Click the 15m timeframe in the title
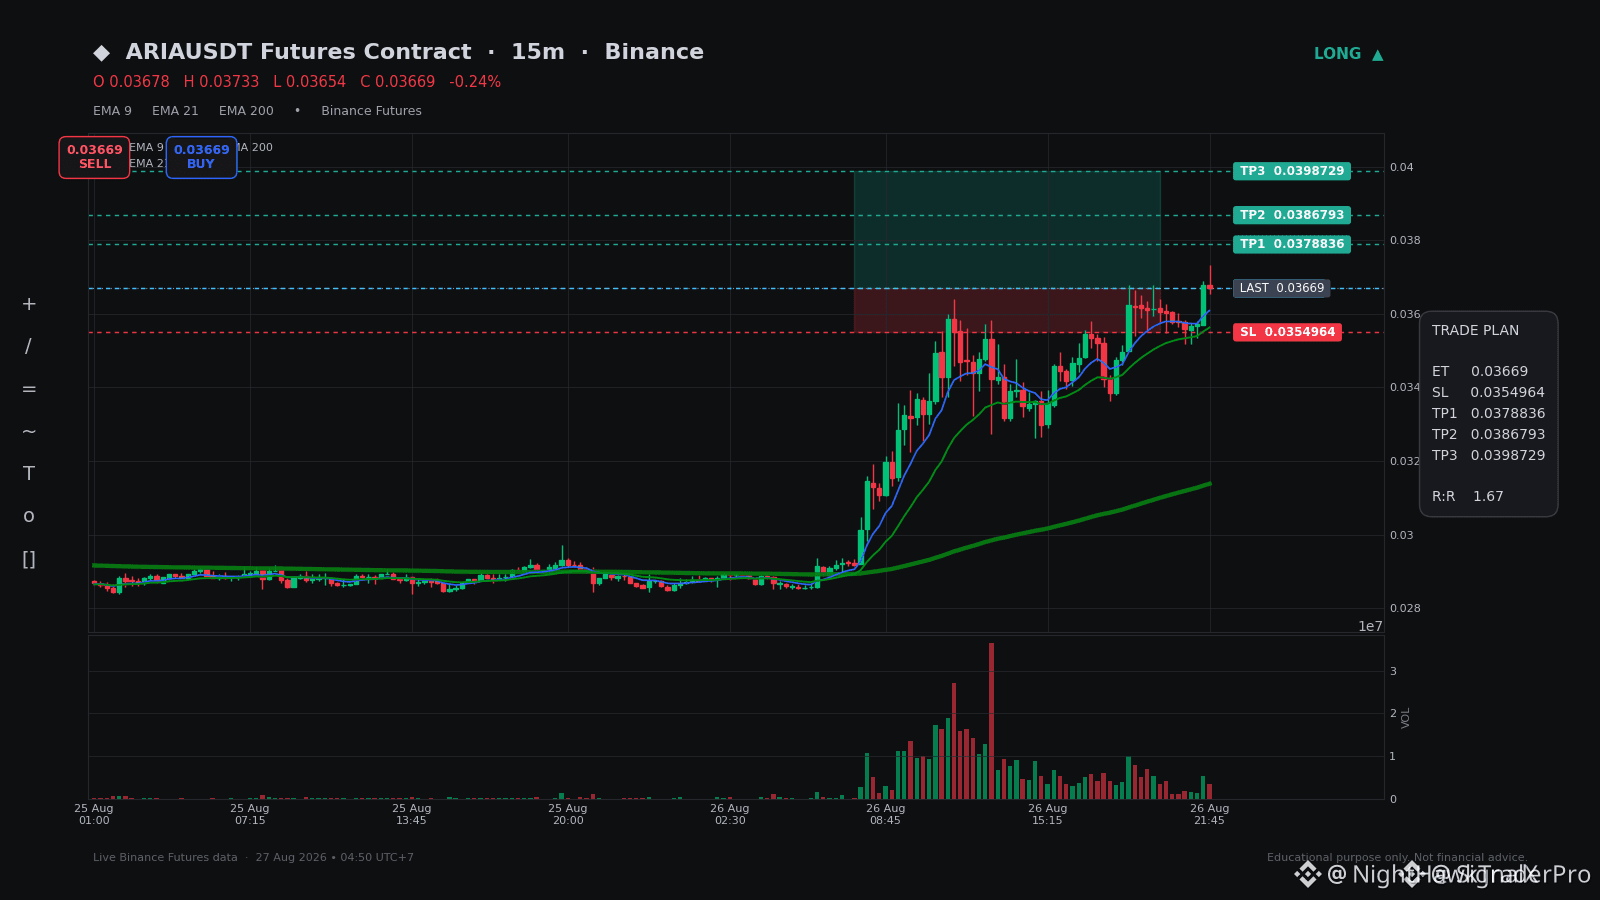1600x900 pixels. coord(538,52)
